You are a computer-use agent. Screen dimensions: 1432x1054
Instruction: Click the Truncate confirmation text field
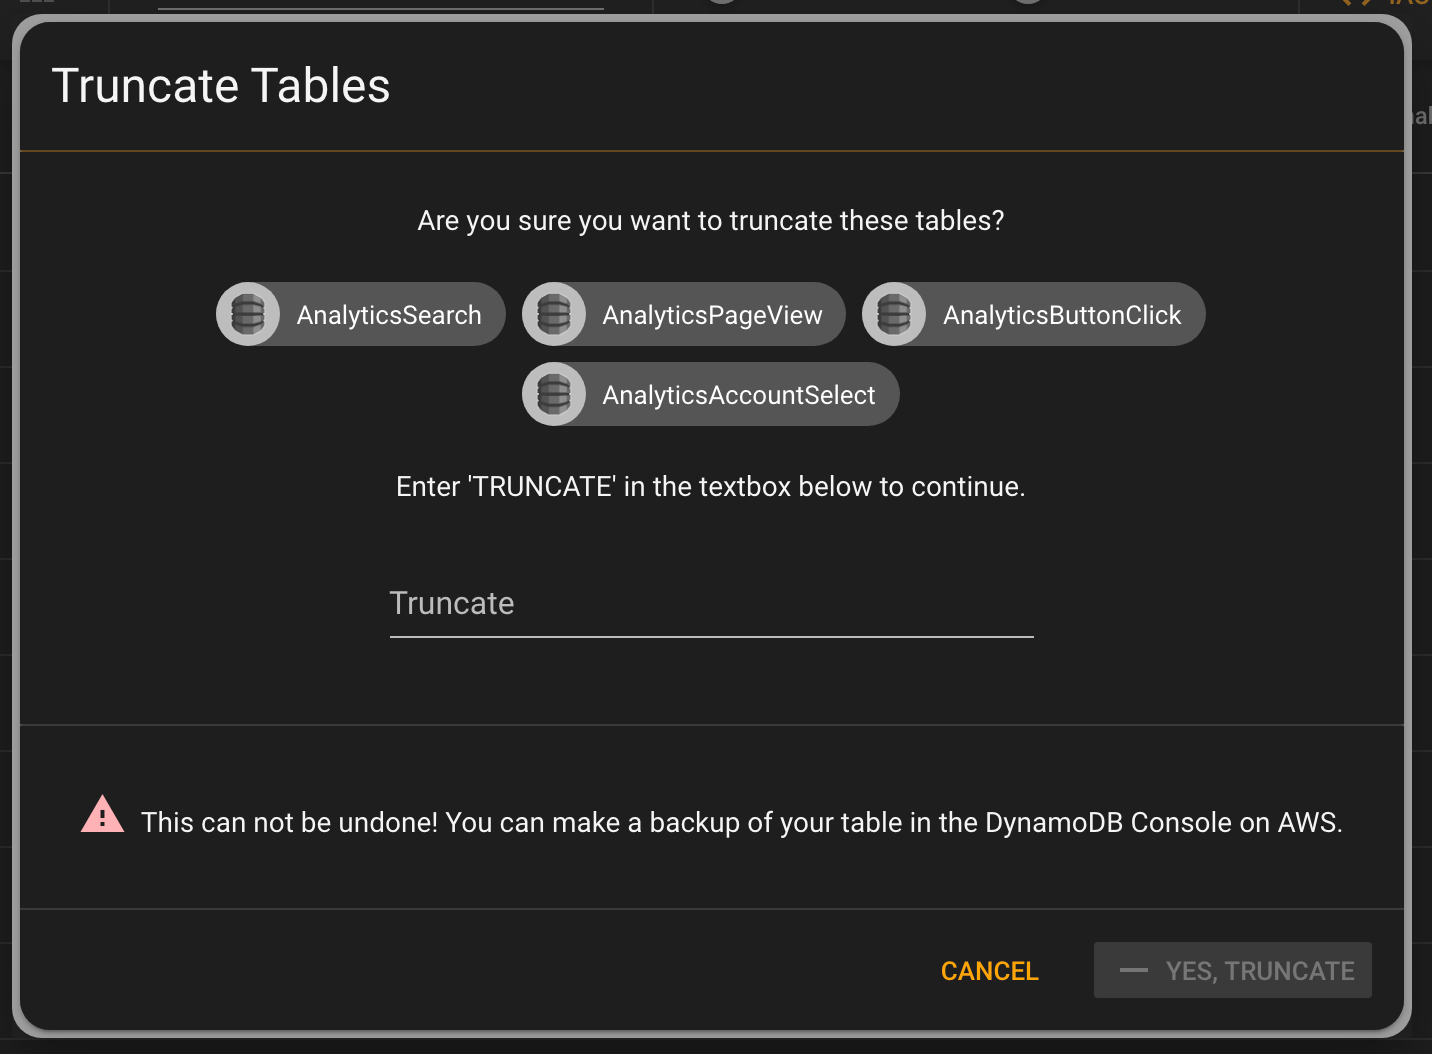point(711,604)
